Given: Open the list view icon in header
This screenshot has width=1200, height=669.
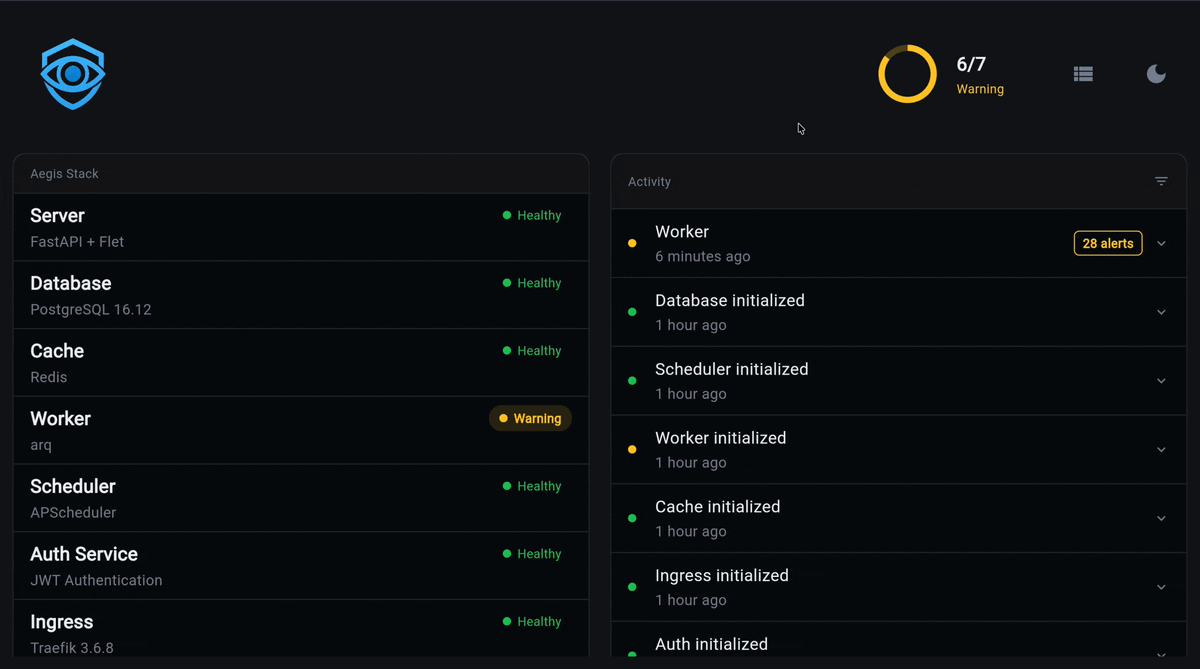Looking at the screenshot, I should click(x=1083, y=74).
